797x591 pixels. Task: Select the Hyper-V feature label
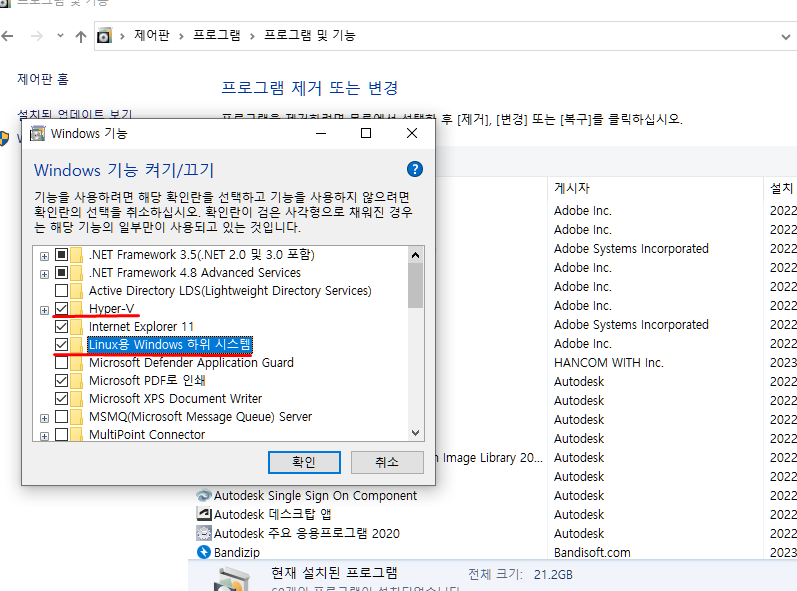[112, 308]
